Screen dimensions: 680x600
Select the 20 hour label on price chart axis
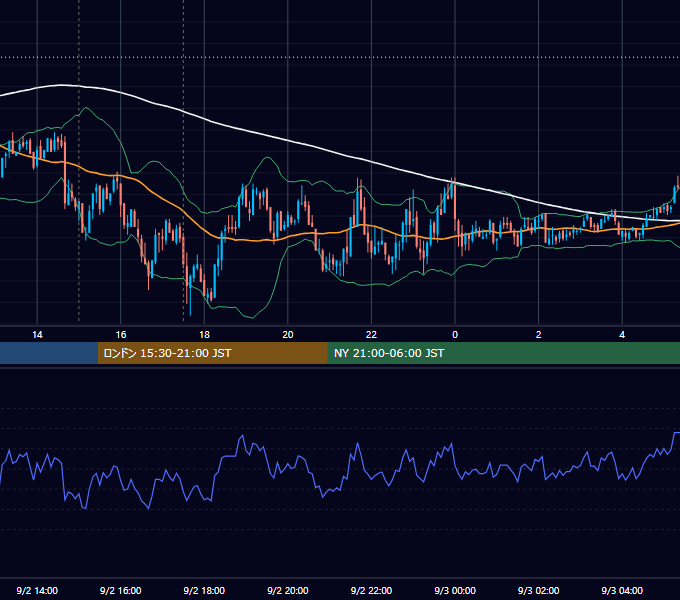[x=288, y=335]
